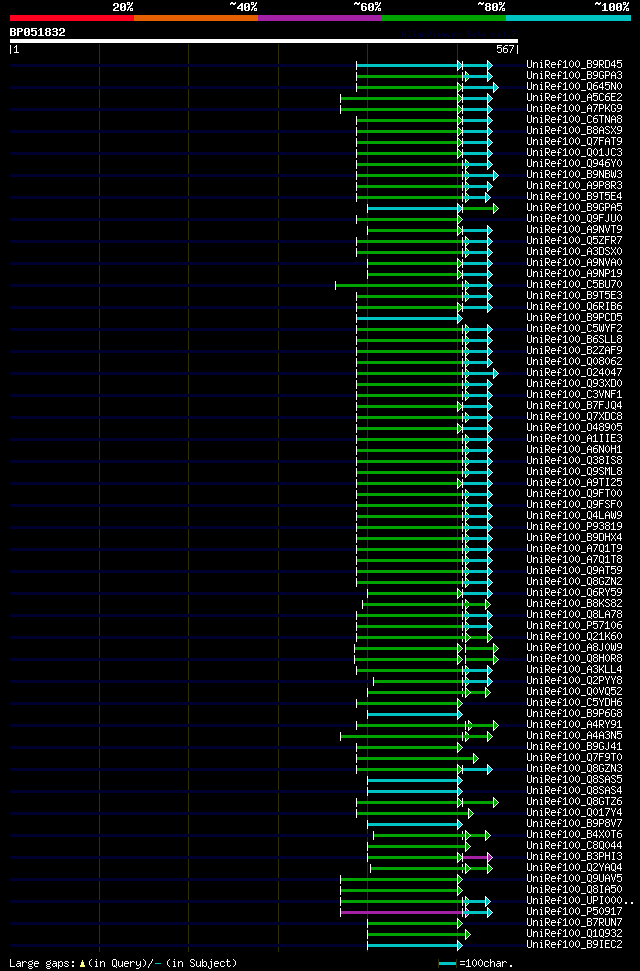640x971 pixels.
Task: Select the UniRef100_Q38IS8 label
Action: (574, 460)
